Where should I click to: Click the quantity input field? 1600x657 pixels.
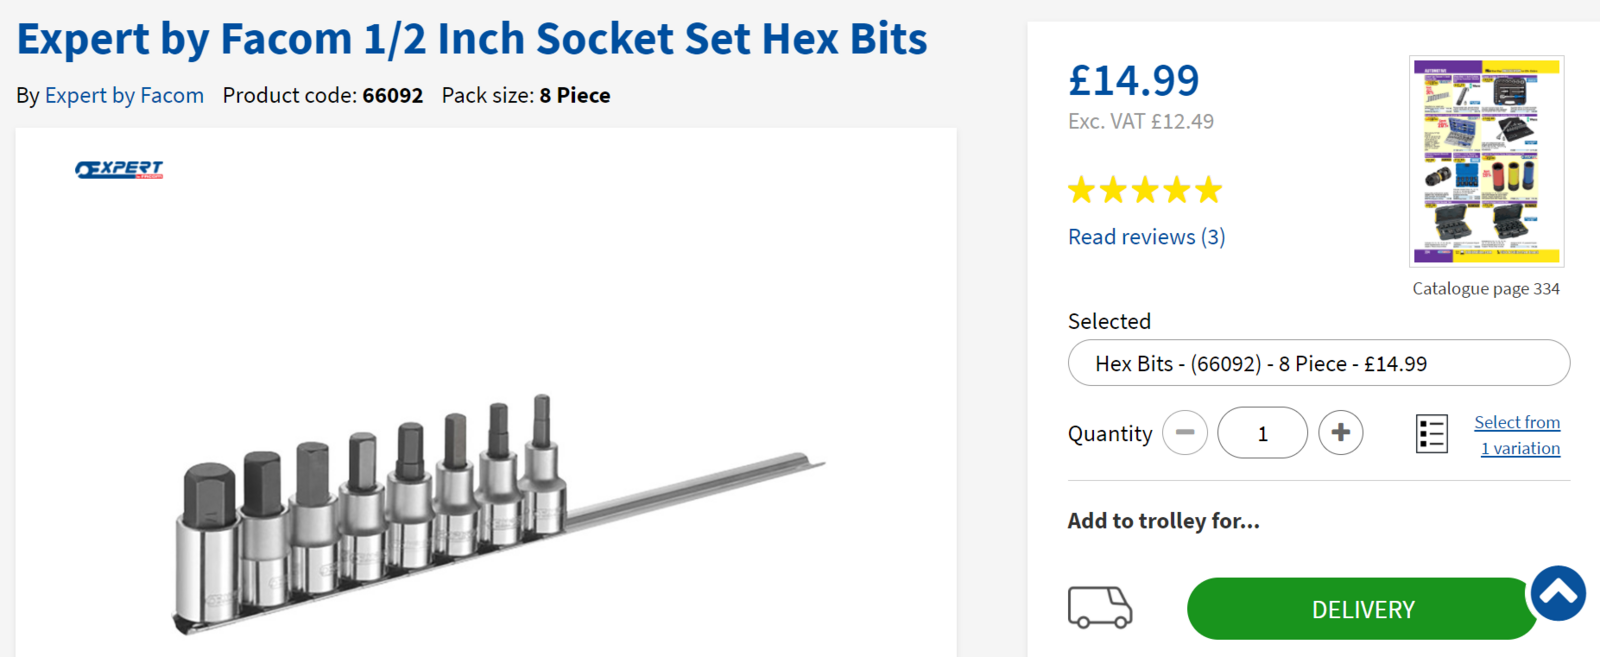click(1262, 433)
